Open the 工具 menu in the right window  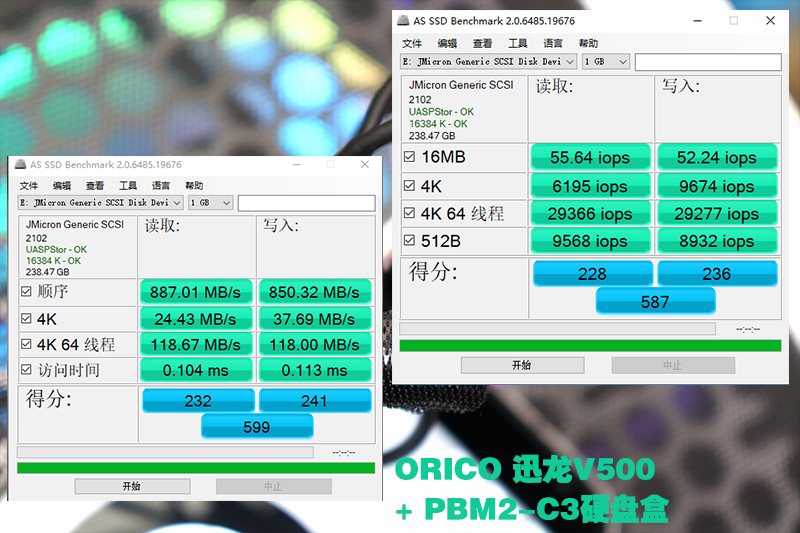[x=517, y=43]
